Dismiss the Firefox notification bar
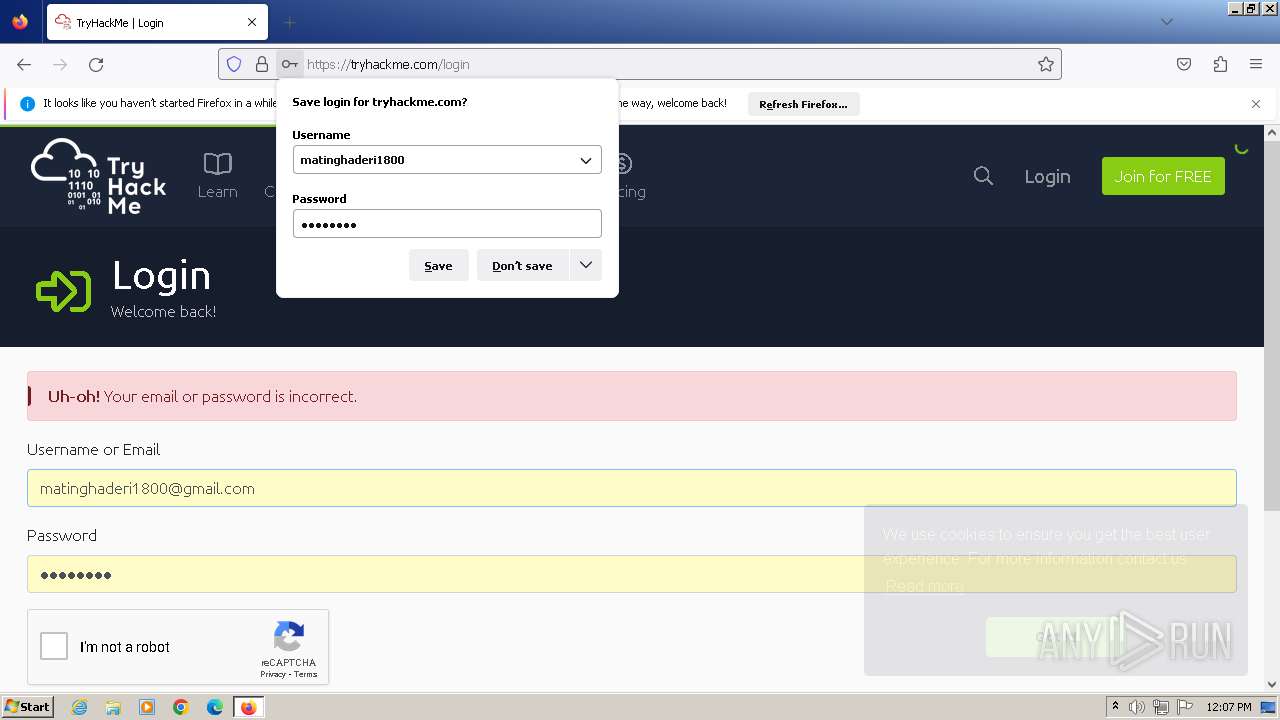Viewport: 1280px width, 720px height. tap(1256, 103)
